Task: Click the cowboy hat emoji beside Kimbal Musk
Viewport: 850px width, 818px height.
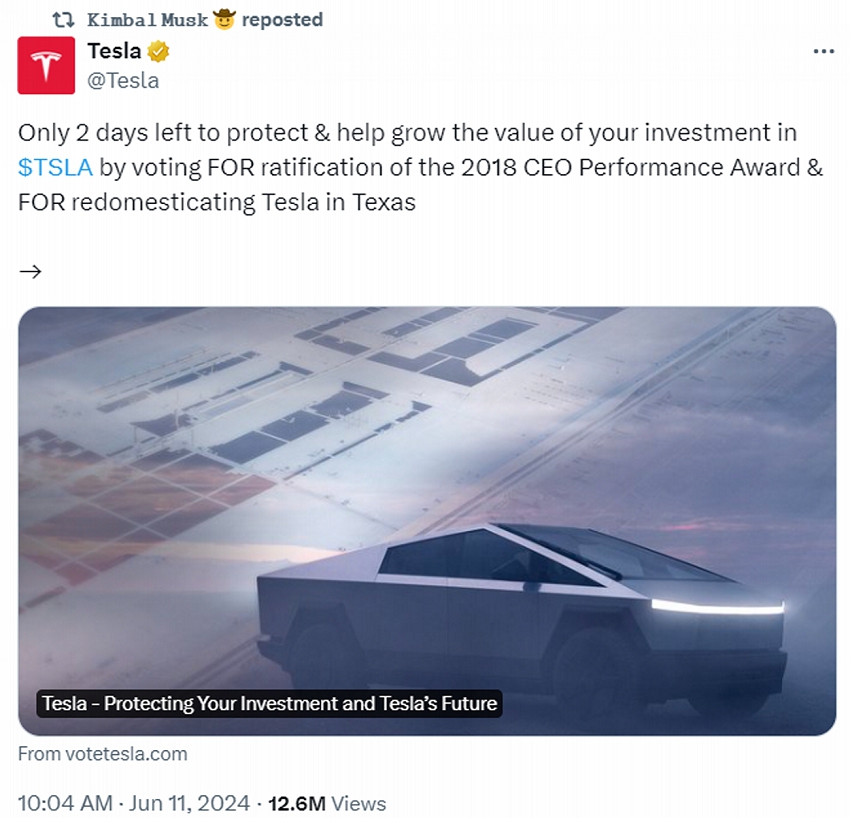Action: coord(223,20)
